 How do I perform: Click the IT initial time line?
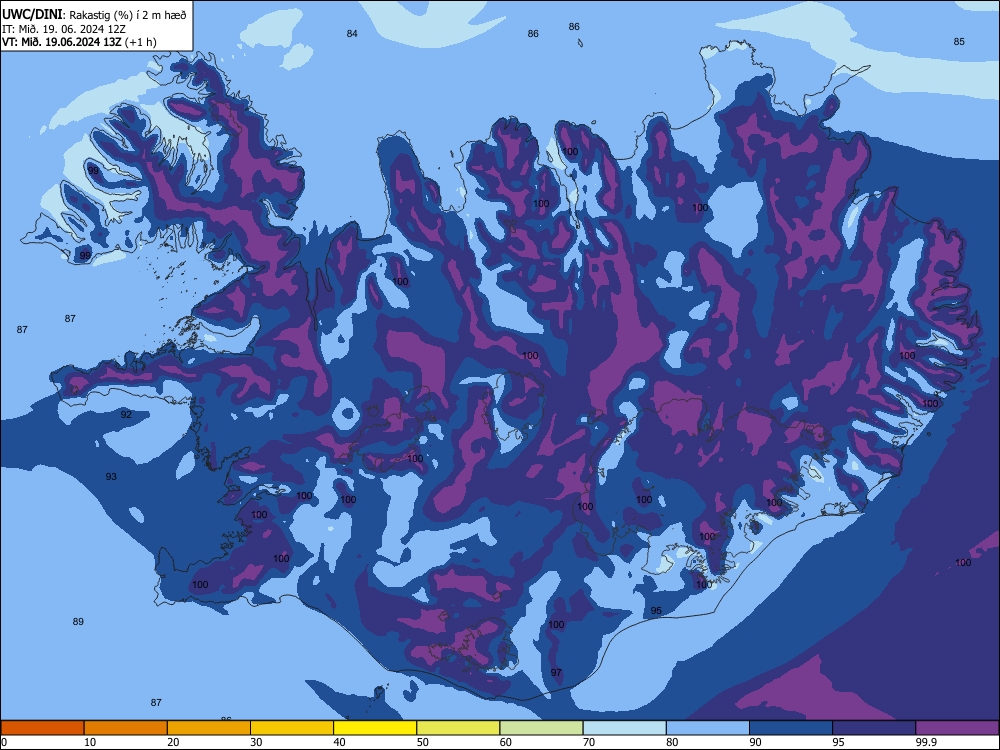pyautogui.click(x=64, y=29)
